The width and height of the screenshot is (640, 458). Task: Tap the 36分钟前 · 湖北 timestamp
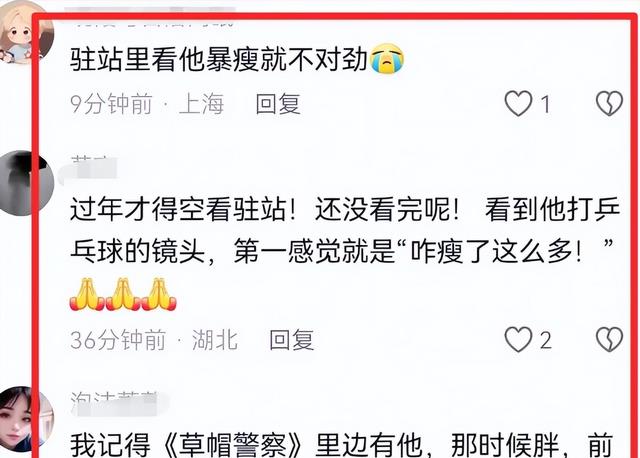(x=154, y=340)
